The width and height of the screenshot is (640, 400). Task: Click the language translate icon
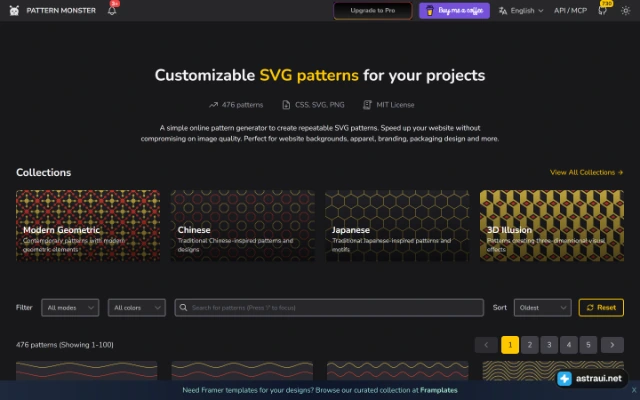[x=503, y=11]
